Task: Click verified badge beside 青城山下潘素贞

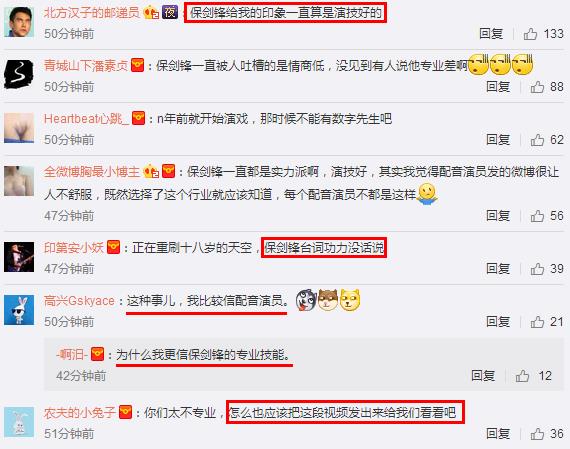Action: point(137,65)
